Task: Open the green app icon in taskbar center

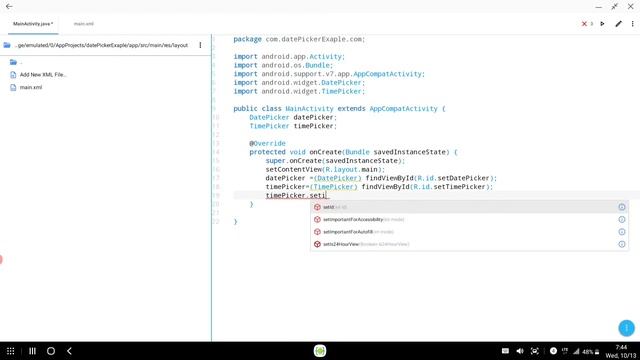Action: pos(320,351)
